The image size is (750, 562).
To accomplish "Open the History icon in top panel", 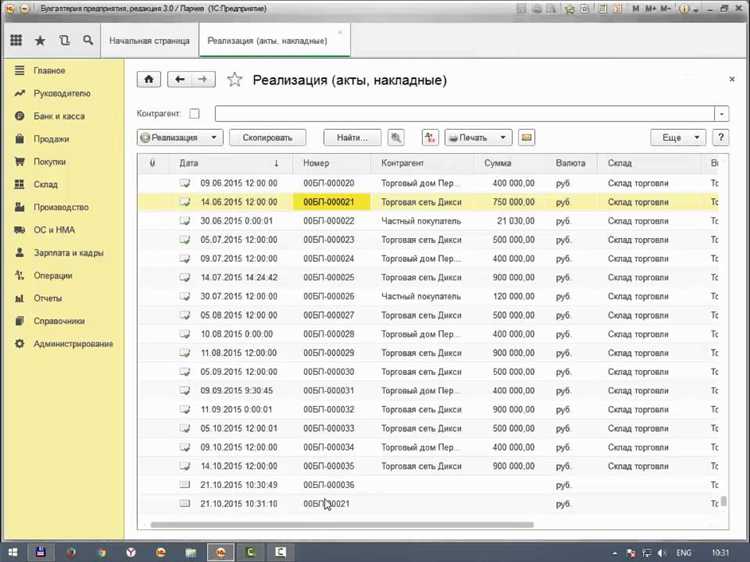I will click(x=64, y=41).
